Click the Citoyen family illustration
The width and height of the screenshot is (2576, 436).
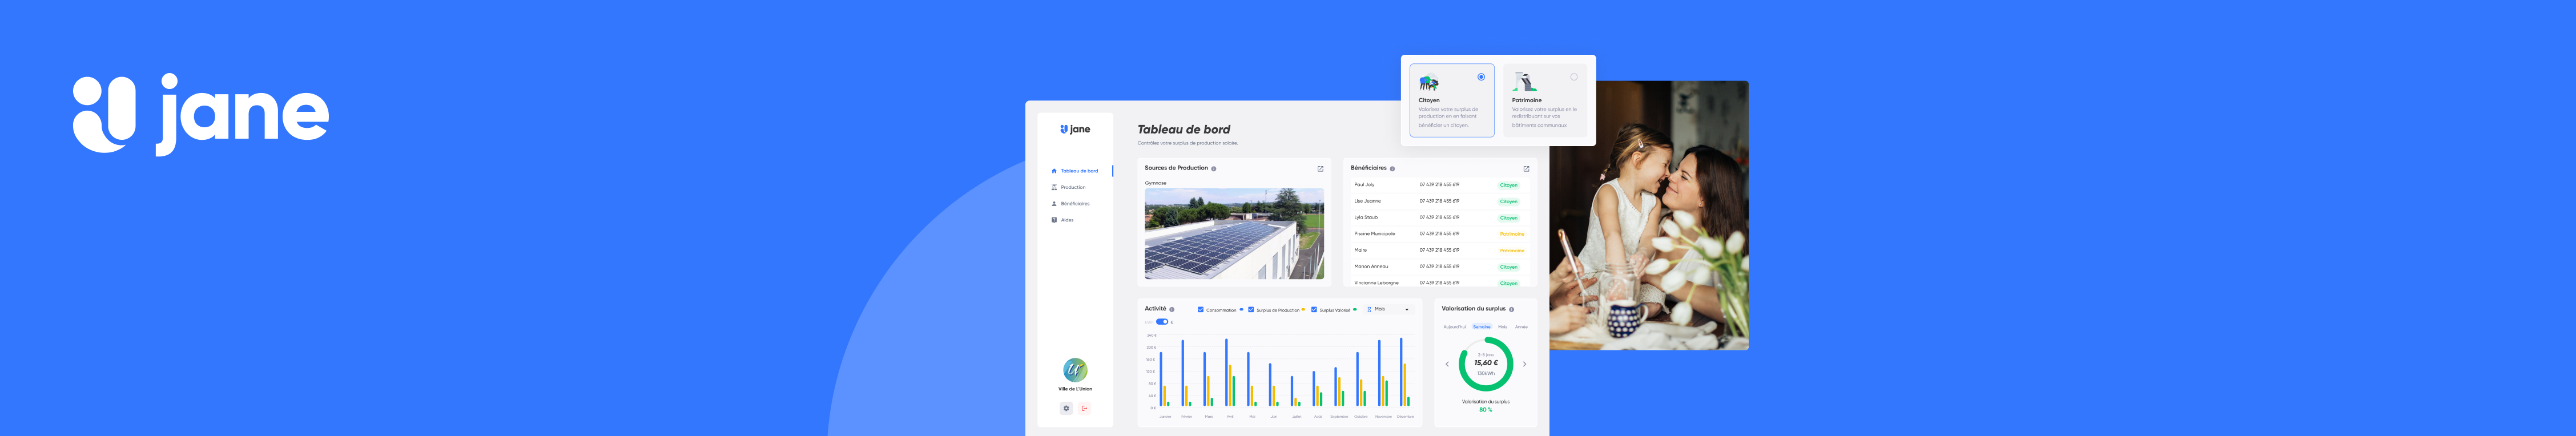(1429, 83)
